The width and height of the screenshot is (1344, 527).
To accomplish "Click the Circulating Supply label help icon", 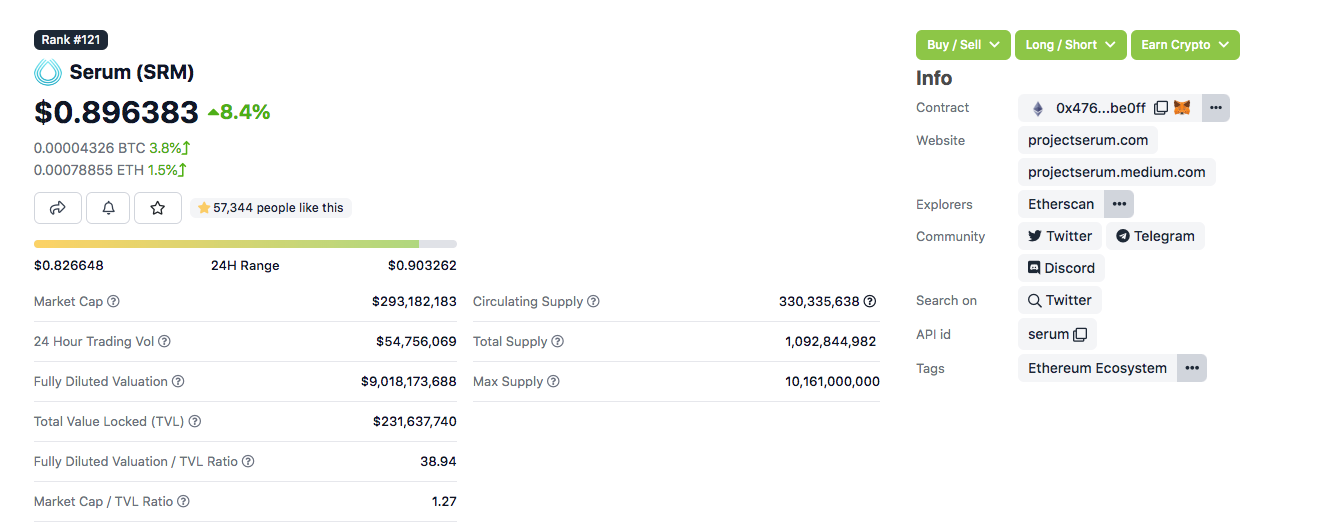I will coord(593,301).
